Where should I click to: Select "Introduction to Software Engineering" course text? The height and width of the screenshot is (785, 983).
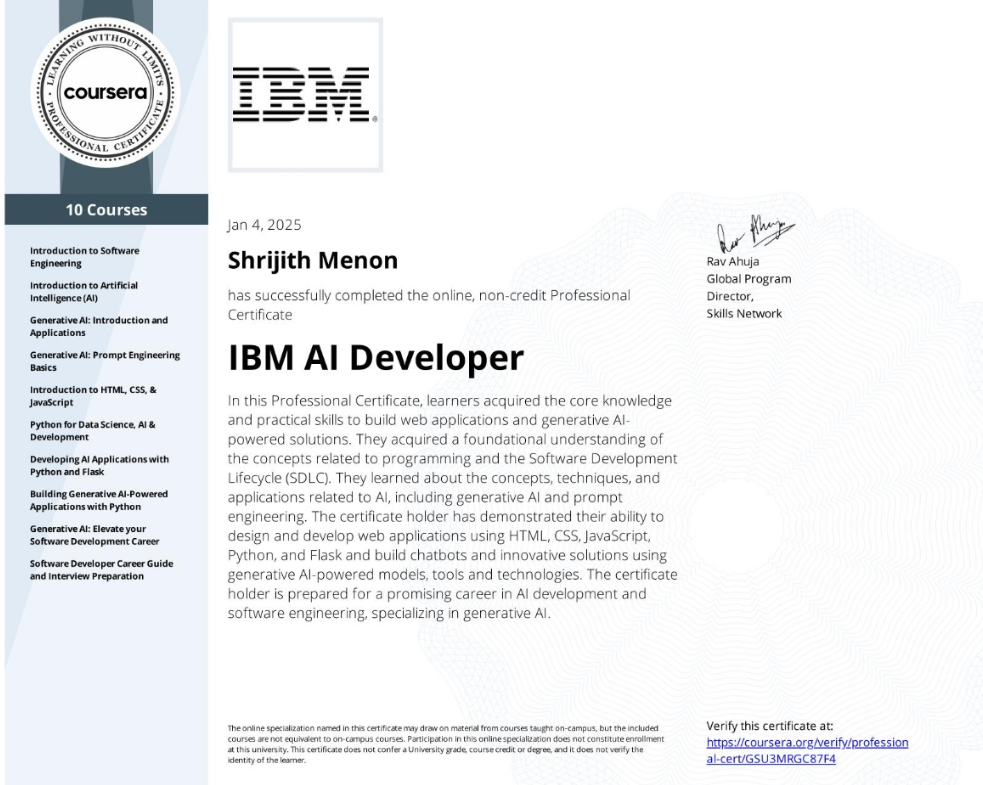85,257
